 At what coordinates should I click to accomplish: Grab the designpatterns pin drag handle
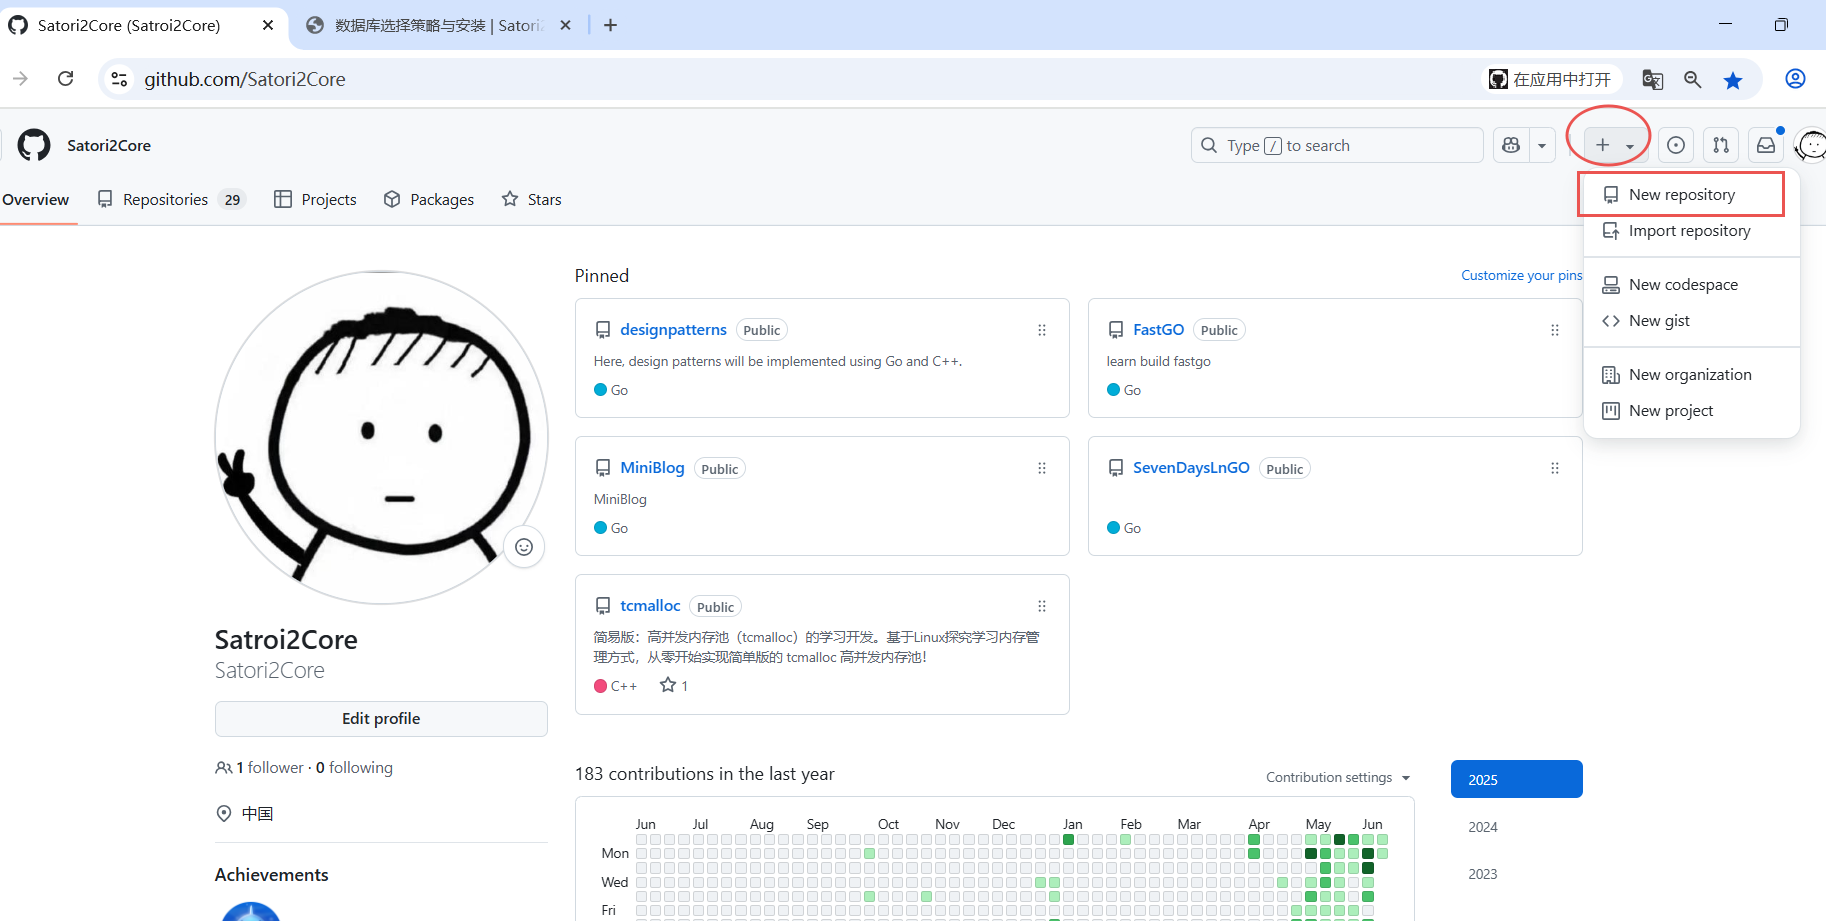(x=1042, y=330)
